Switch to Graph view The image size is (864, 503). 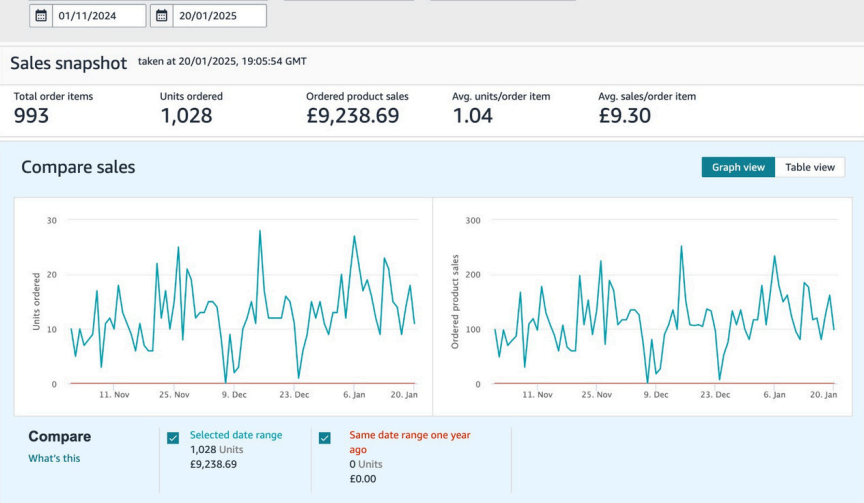[738, 167]
